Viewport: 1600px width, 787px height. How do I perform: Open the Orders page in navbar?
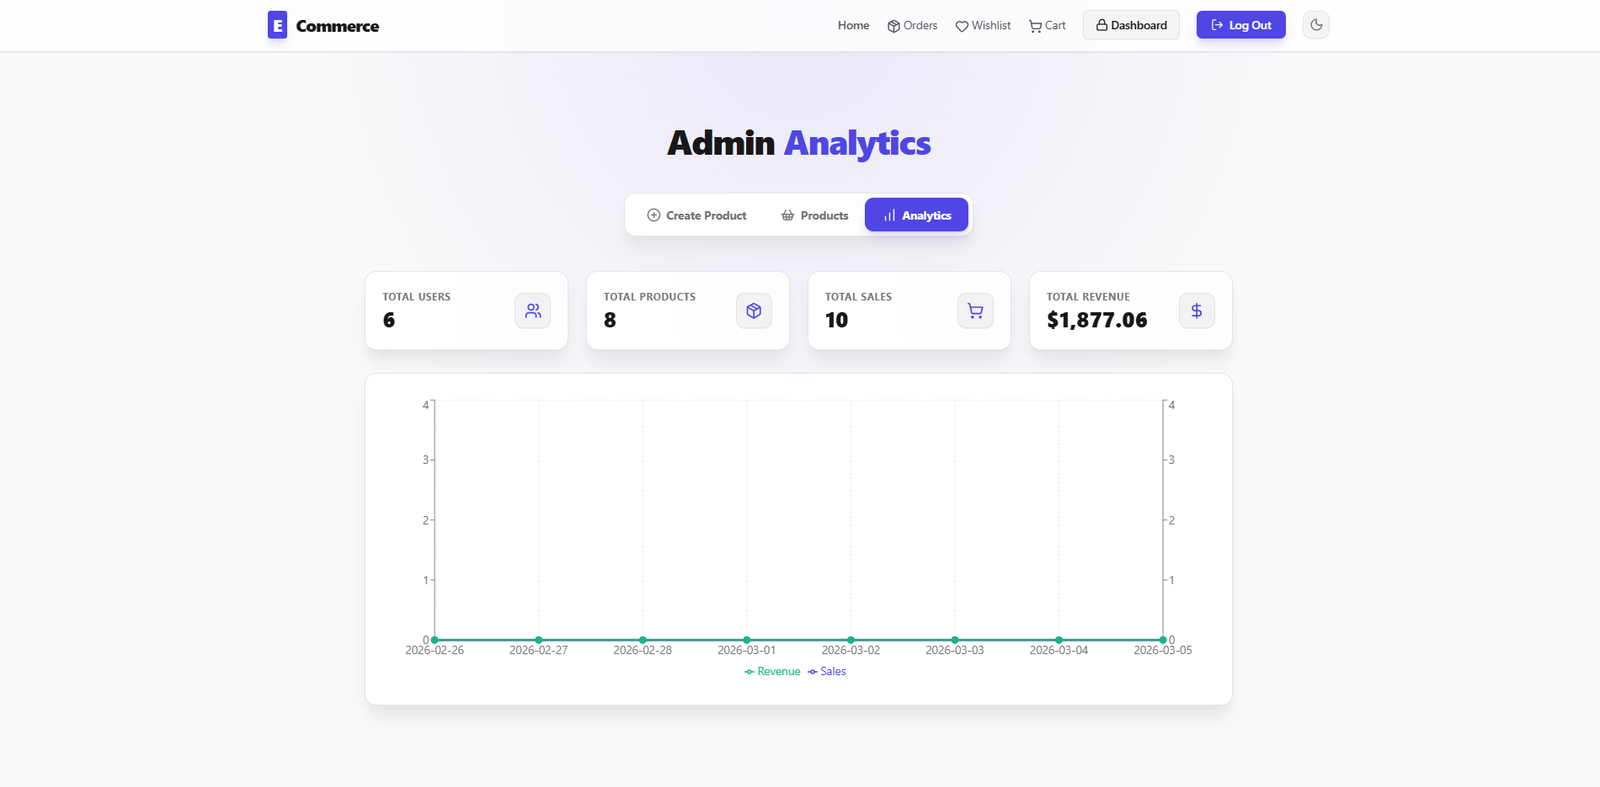pos(912,26)
